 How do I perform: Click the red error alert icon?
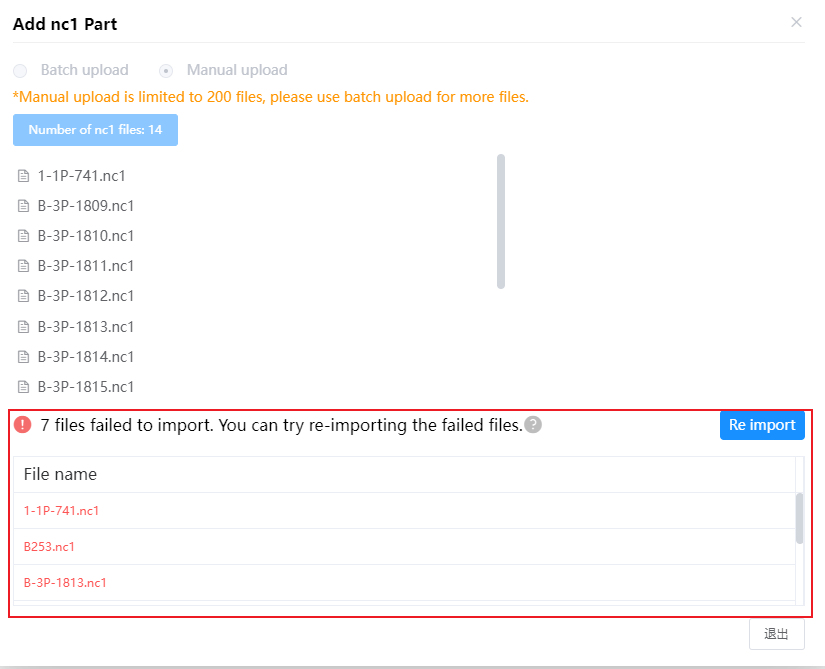[x=23, y=424]
